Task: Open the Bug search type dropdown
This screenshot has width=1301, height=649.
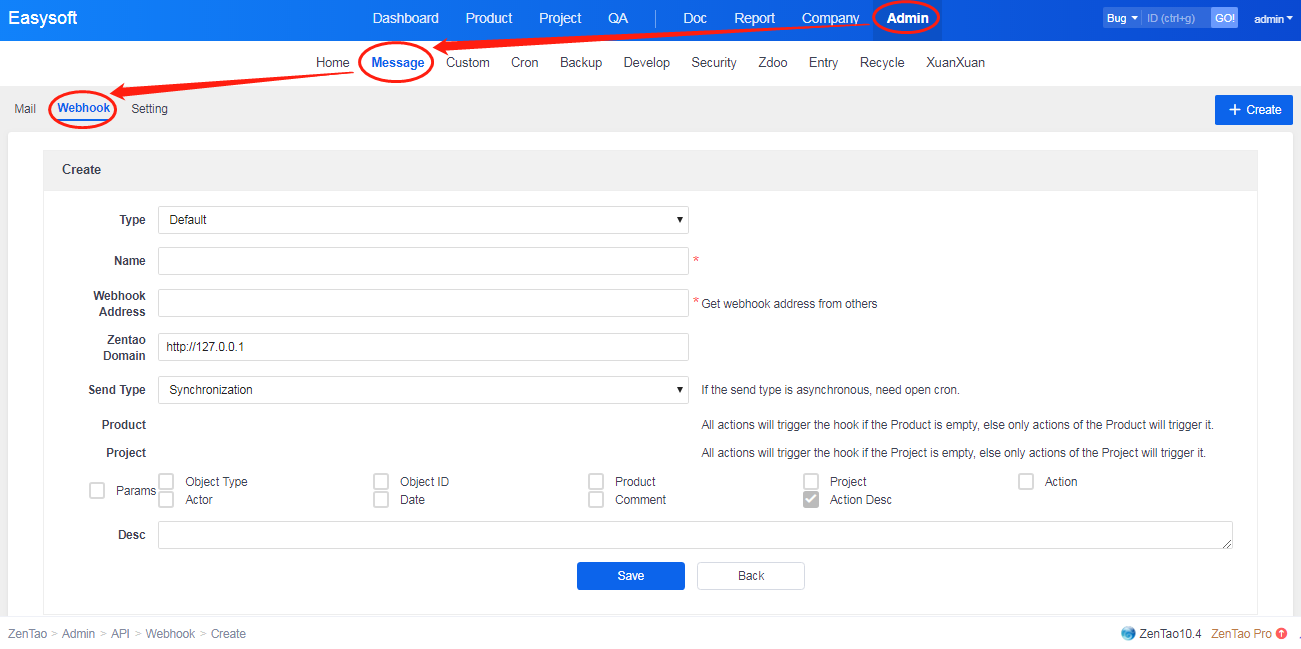Action: click(x=1121, y=18)
